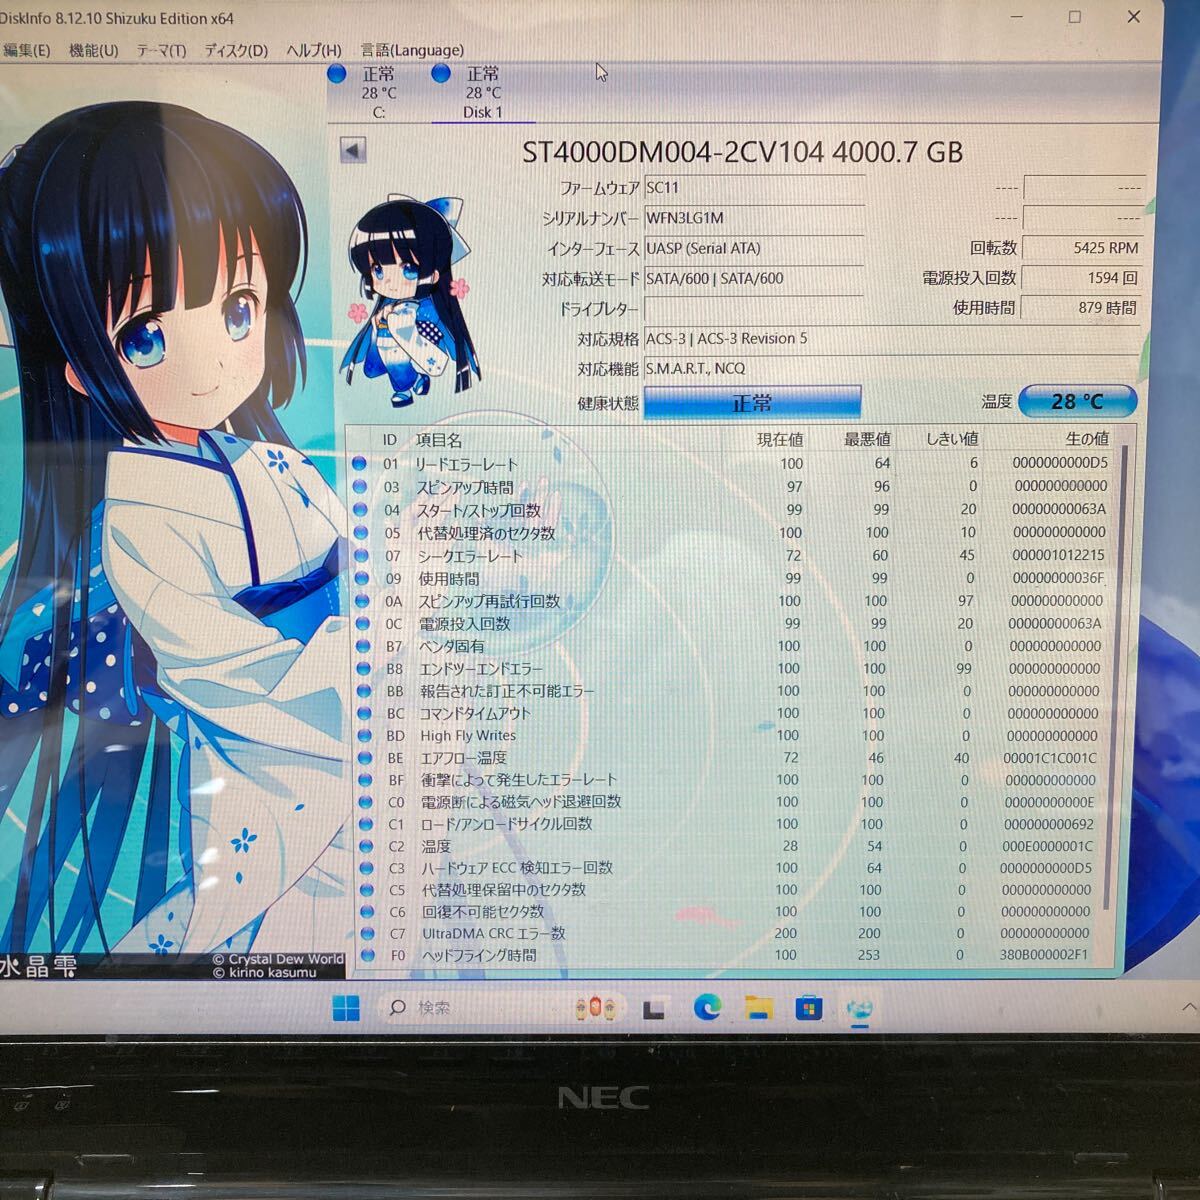Click status icon for BC コマンドタイムアウト
Image resolution: width=1200 pixels, height=1200 pixels.
(365, 713)
